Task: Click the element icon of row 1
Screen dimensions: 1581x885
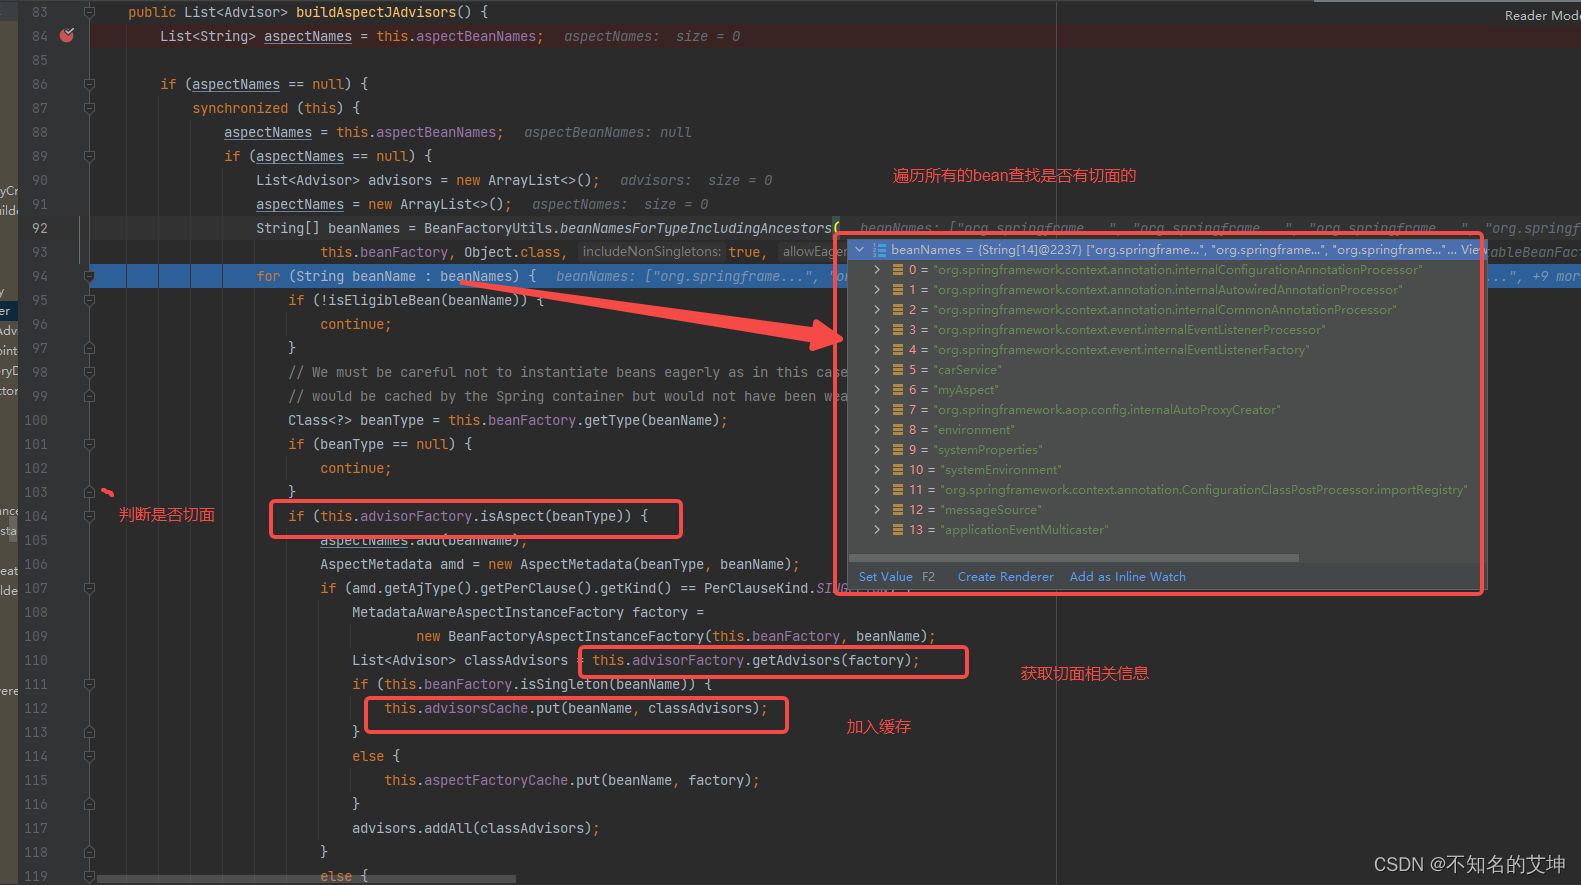Action: [898, 290]
